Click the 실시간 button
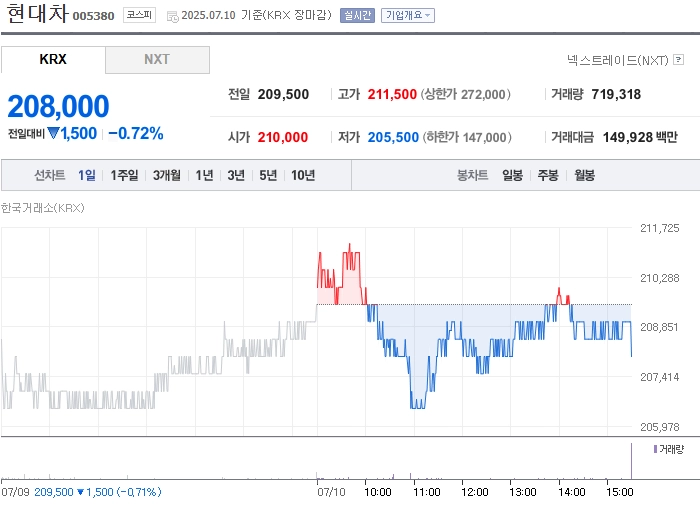The height and width of the screenshot is (515, 700). pyautogui.click(x=357, y=15)
